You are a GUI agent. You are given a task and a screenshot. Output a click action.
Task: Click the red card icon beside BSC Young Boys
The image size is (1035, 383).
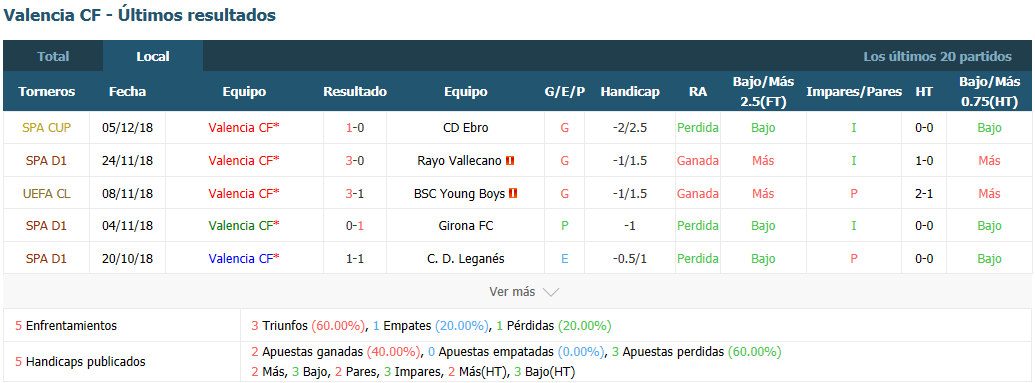click(x=513, y=193)
